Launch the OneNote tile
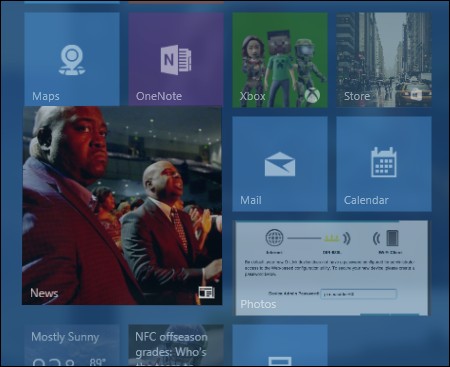Screen dimensions: 450x367 pos(176,59)
